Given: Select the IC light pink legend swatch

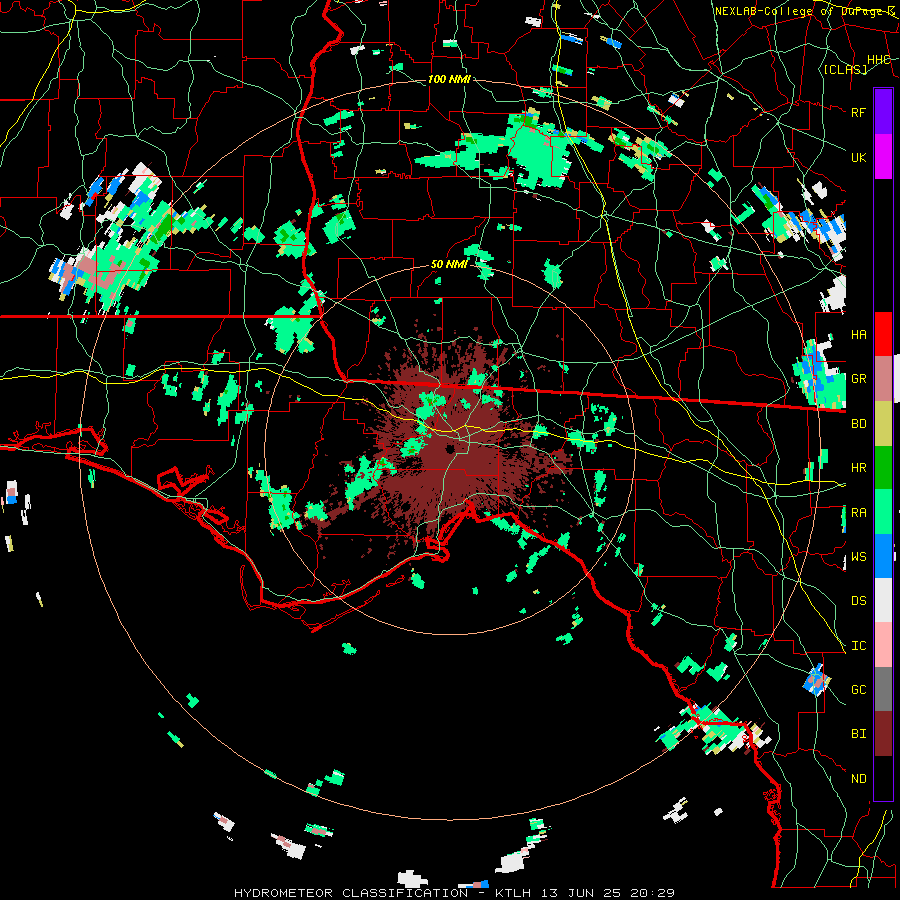Looking at the screenshot, I should [x=883, y=645].
